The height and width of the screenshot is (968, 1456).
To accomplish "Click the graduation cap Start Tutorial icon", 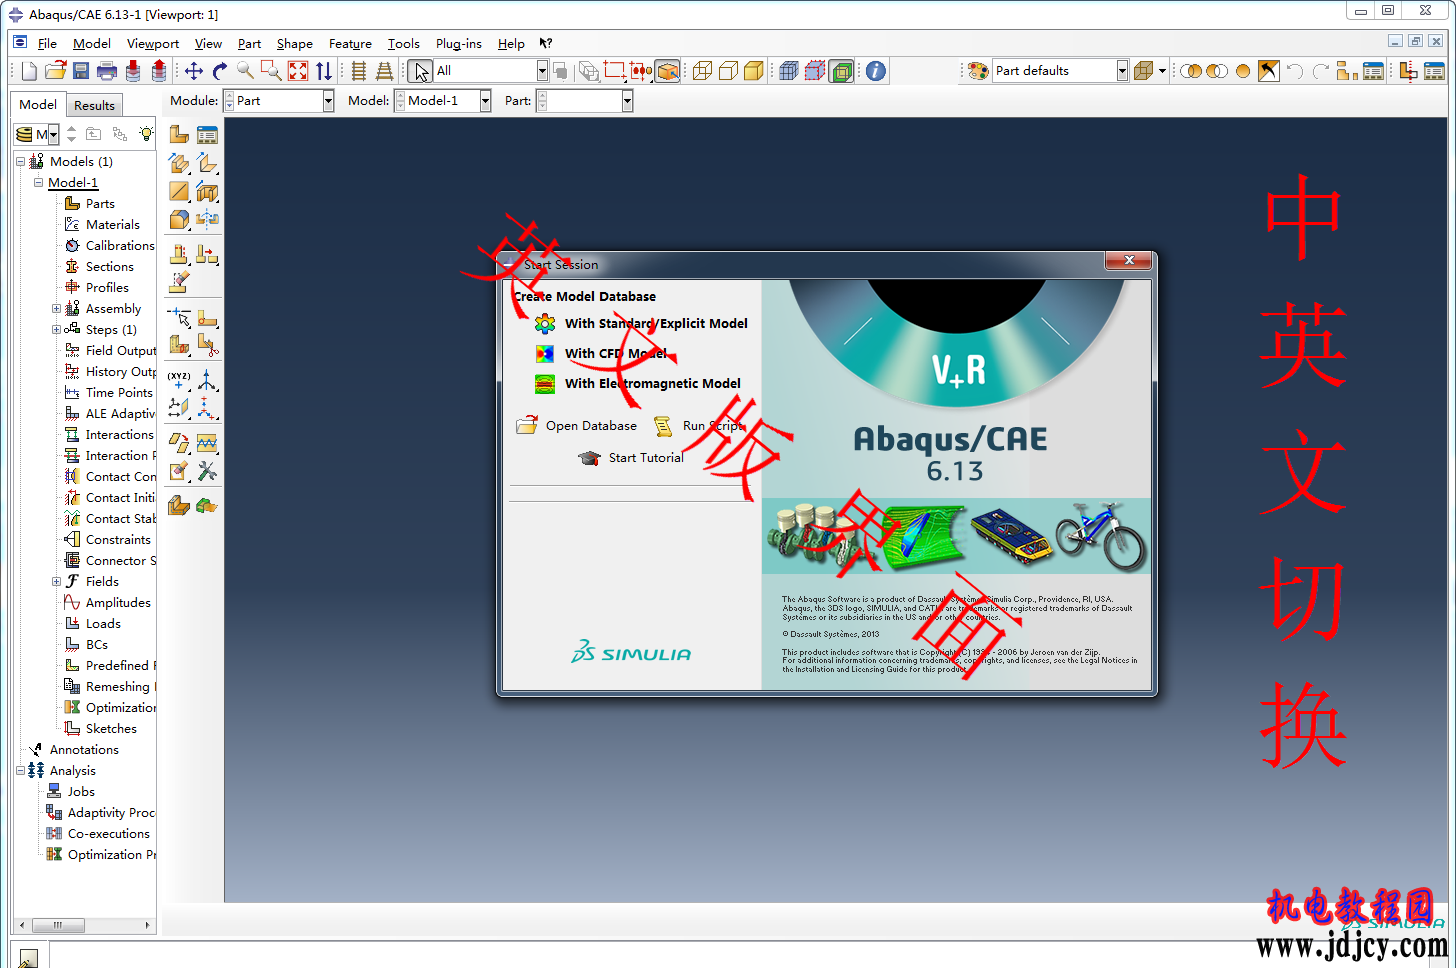I will pyautogui.click(x=589, y=458).
